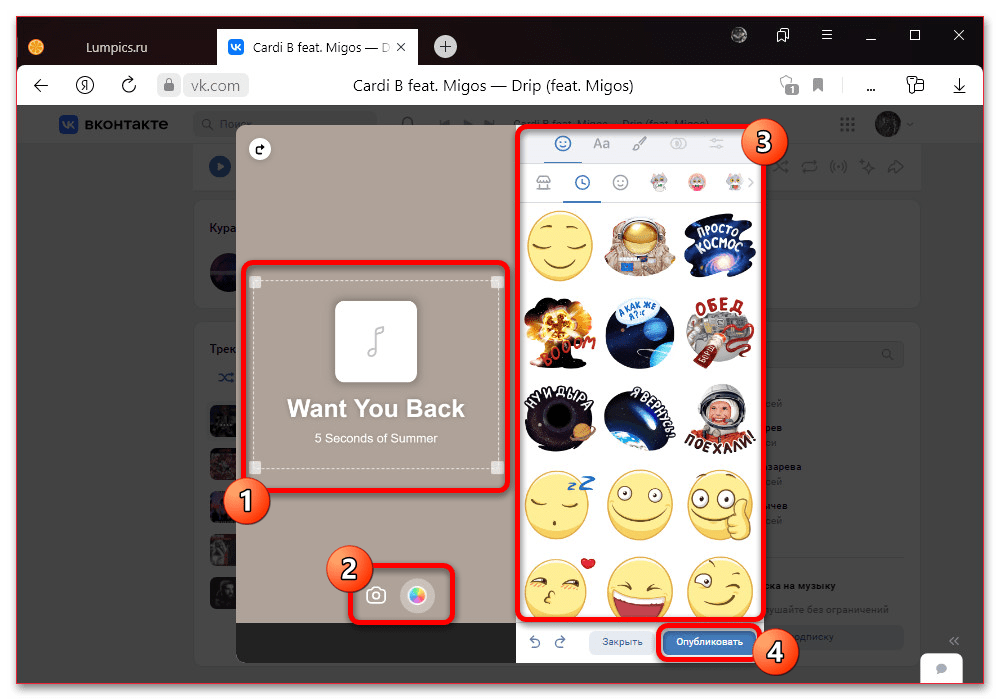Add the sleeping zZ smiley sticker
1000x700 pixels.
click(x=559, y=505)
